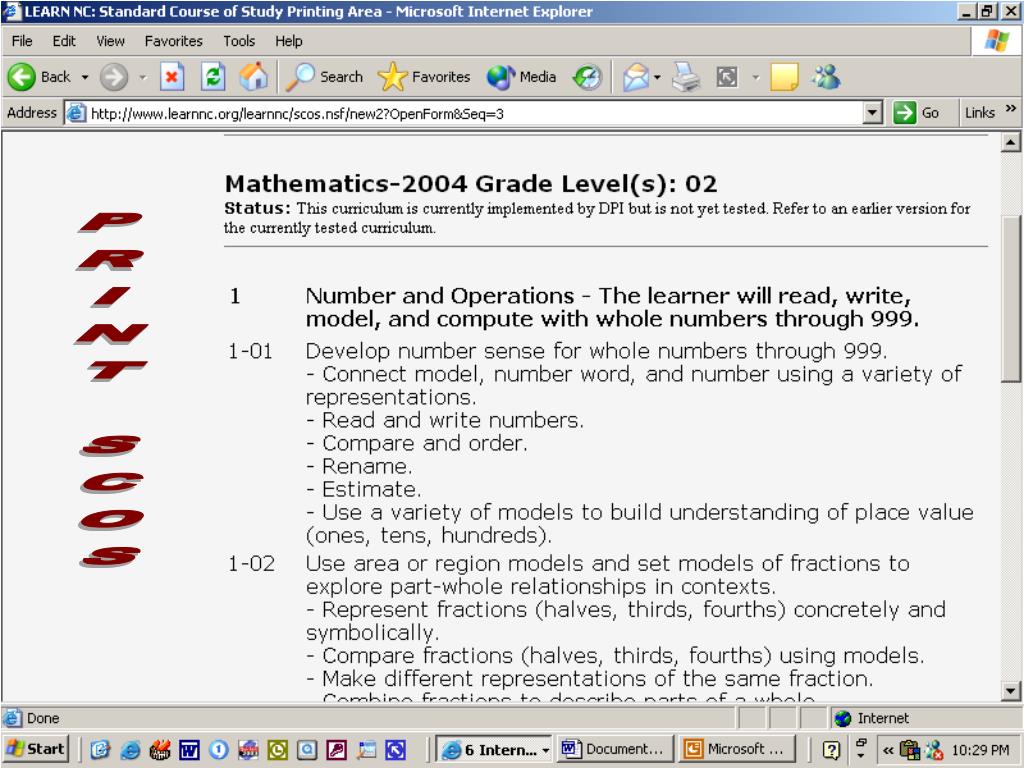Screen dimensions: 1024x768
Task: Go to the Home page icon
Action: (253, 77)
